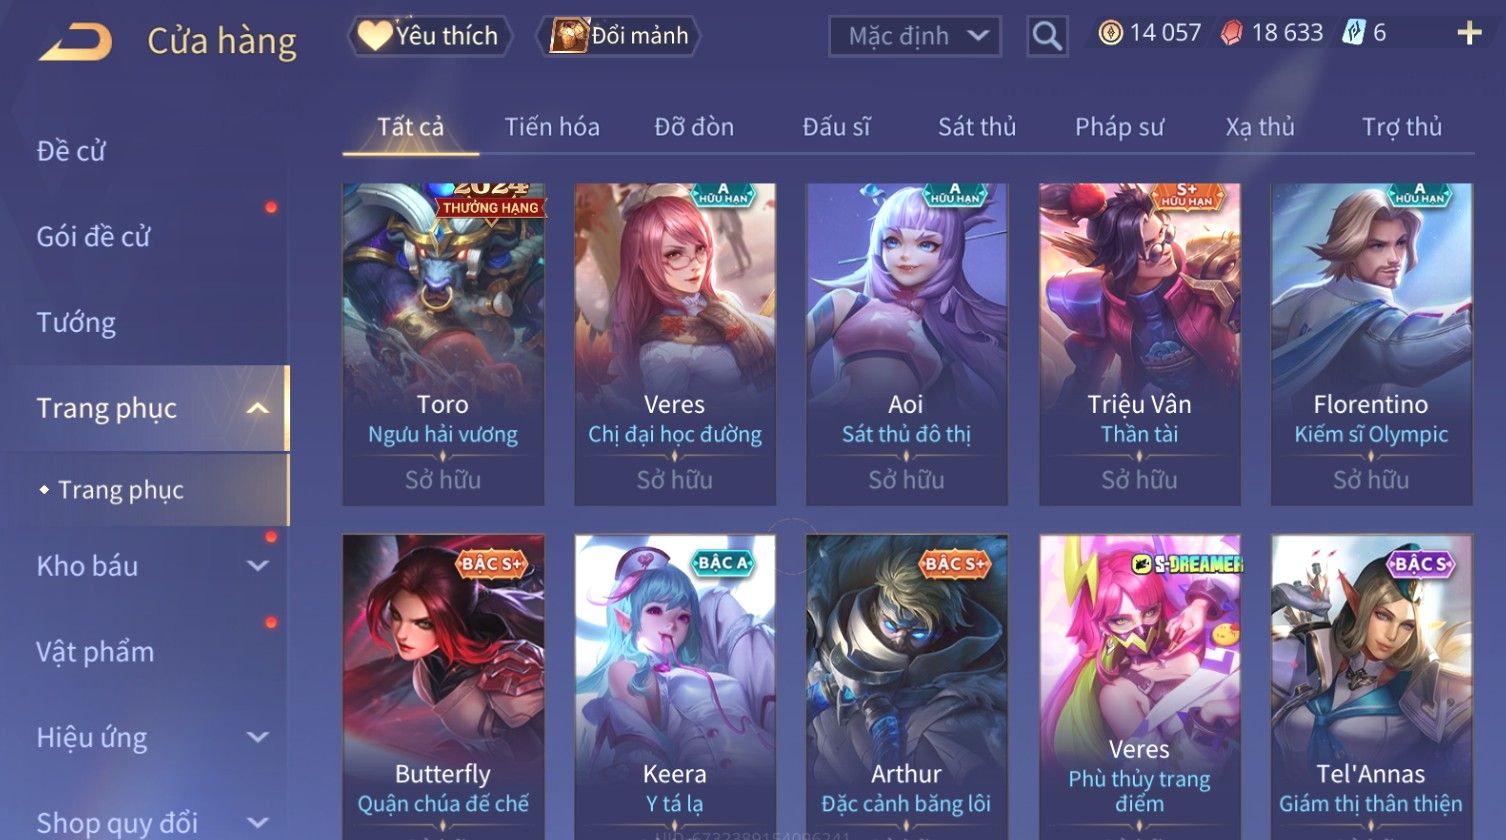Open the Đổi mảnh chest exchange

point(619,36)
